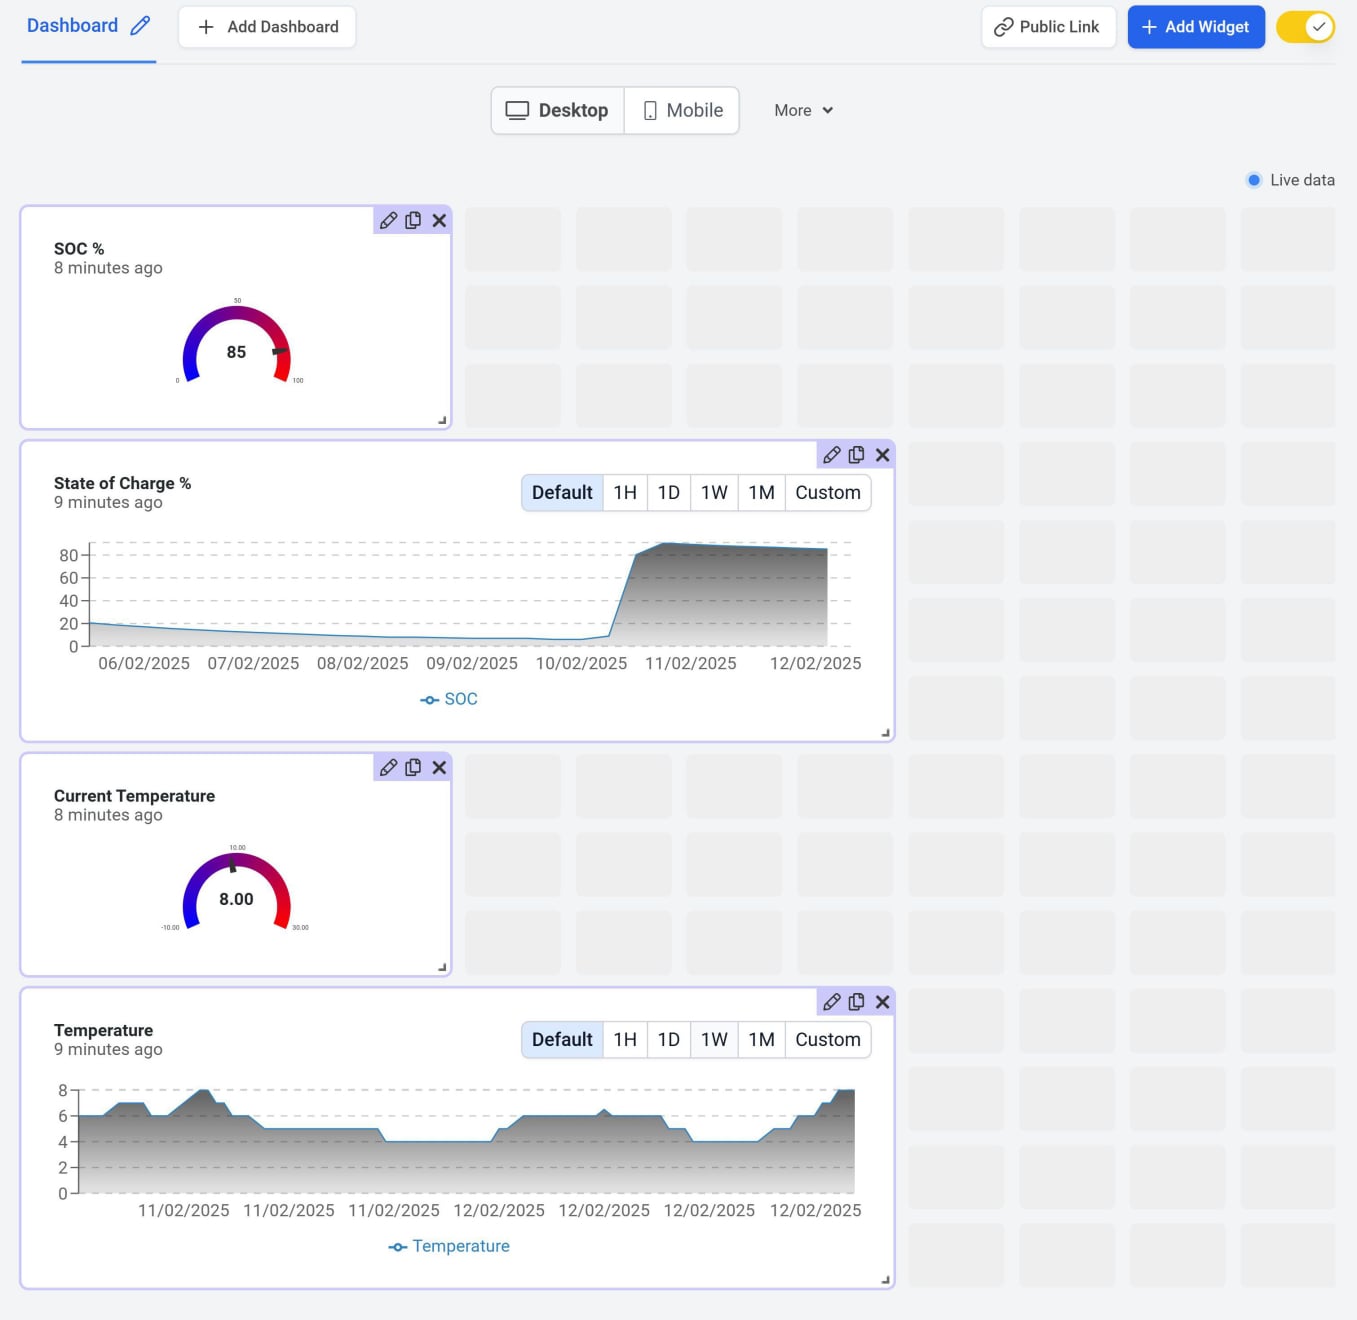
Task: Duplicate the SOC % gauge widget
Action: pos(413,220)
